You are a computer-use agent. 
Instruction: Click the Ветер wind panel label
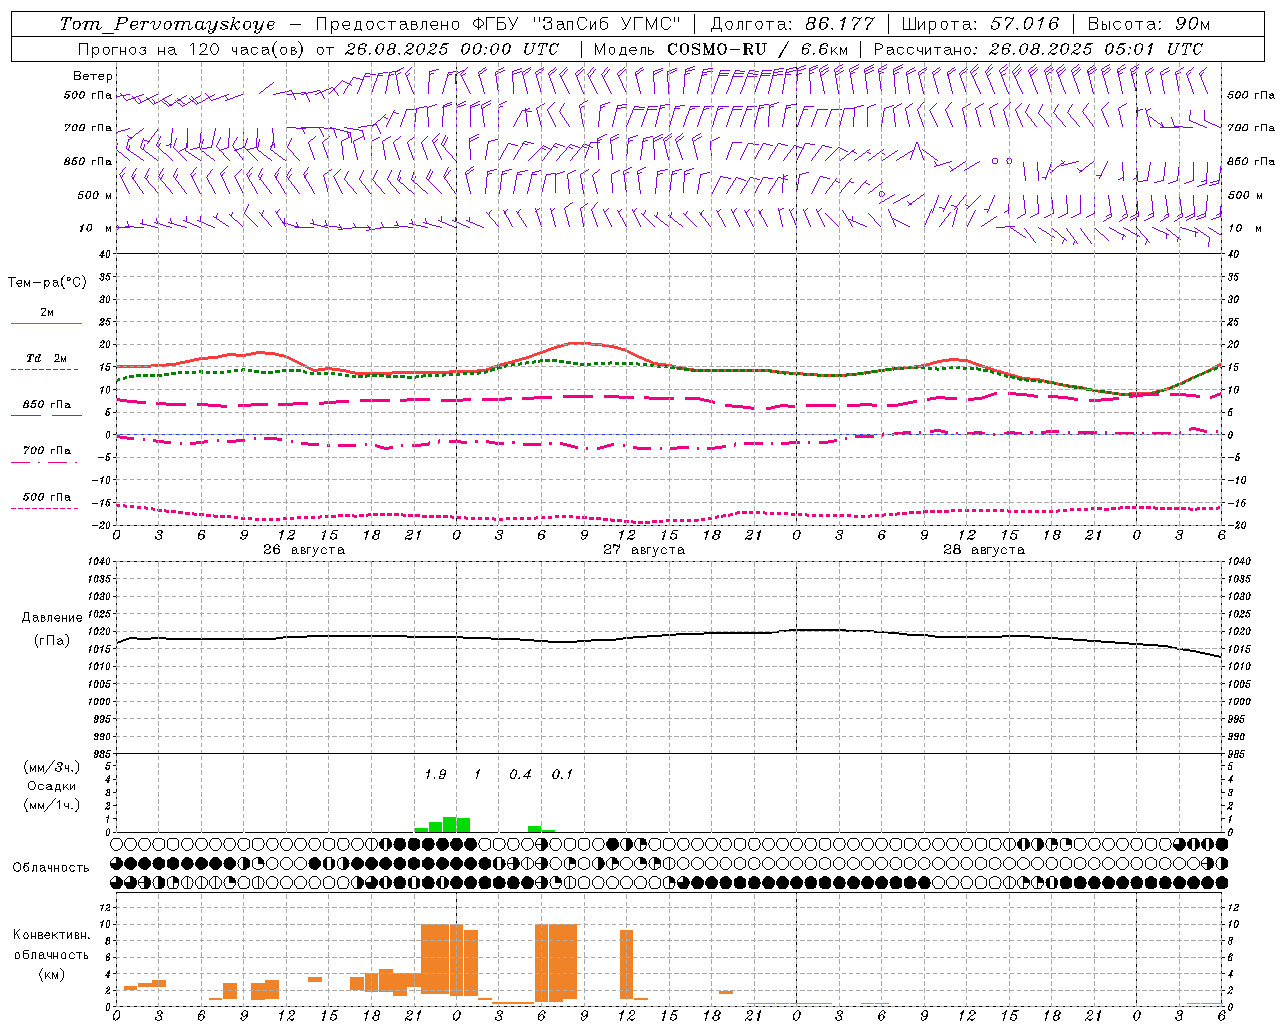click(93, 76)
